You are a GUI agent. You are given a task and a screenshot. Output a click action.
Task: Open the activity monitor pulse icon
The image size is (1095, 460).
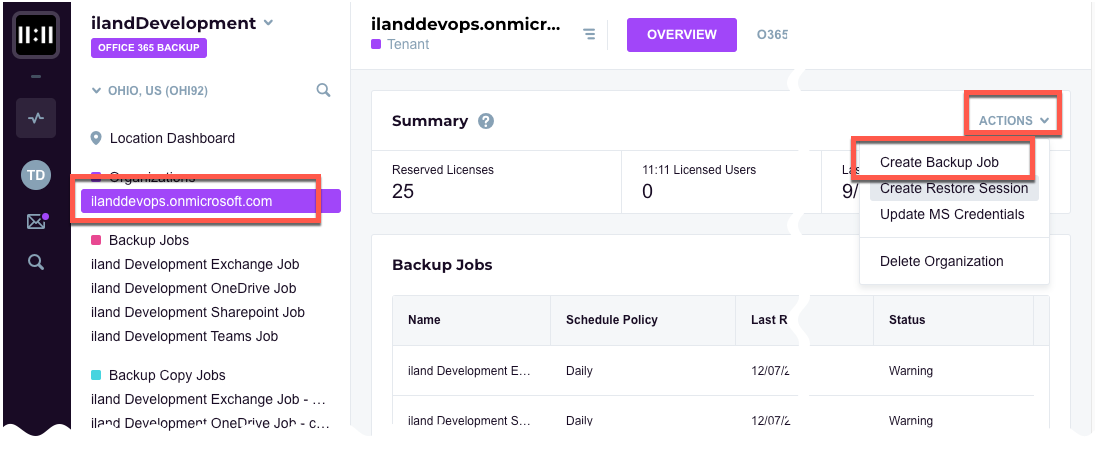tap(36, 118)
